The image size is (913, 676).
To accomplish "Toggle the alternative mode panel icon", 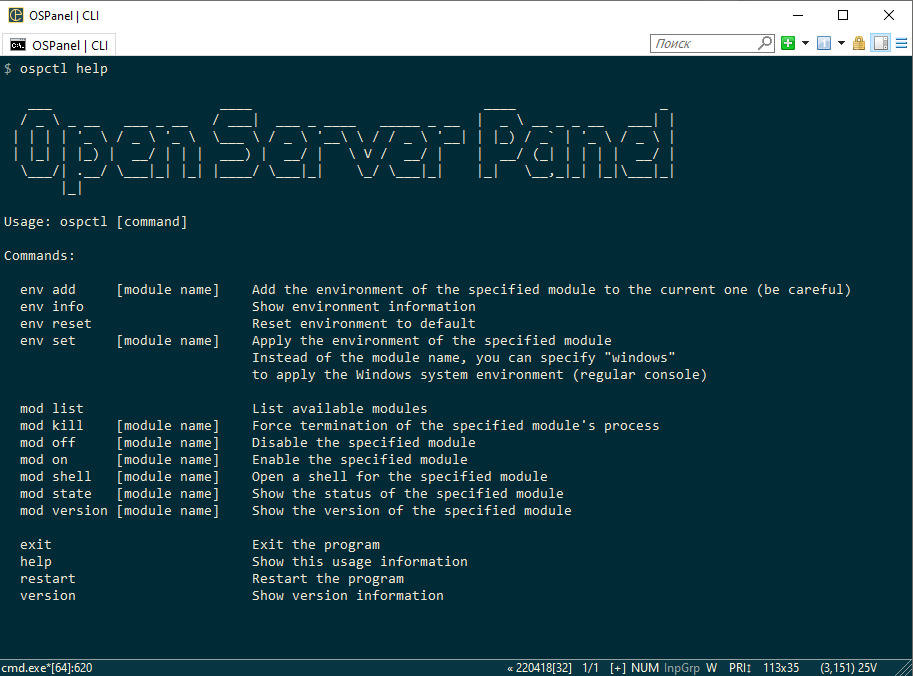I will [x=880, y=43].
